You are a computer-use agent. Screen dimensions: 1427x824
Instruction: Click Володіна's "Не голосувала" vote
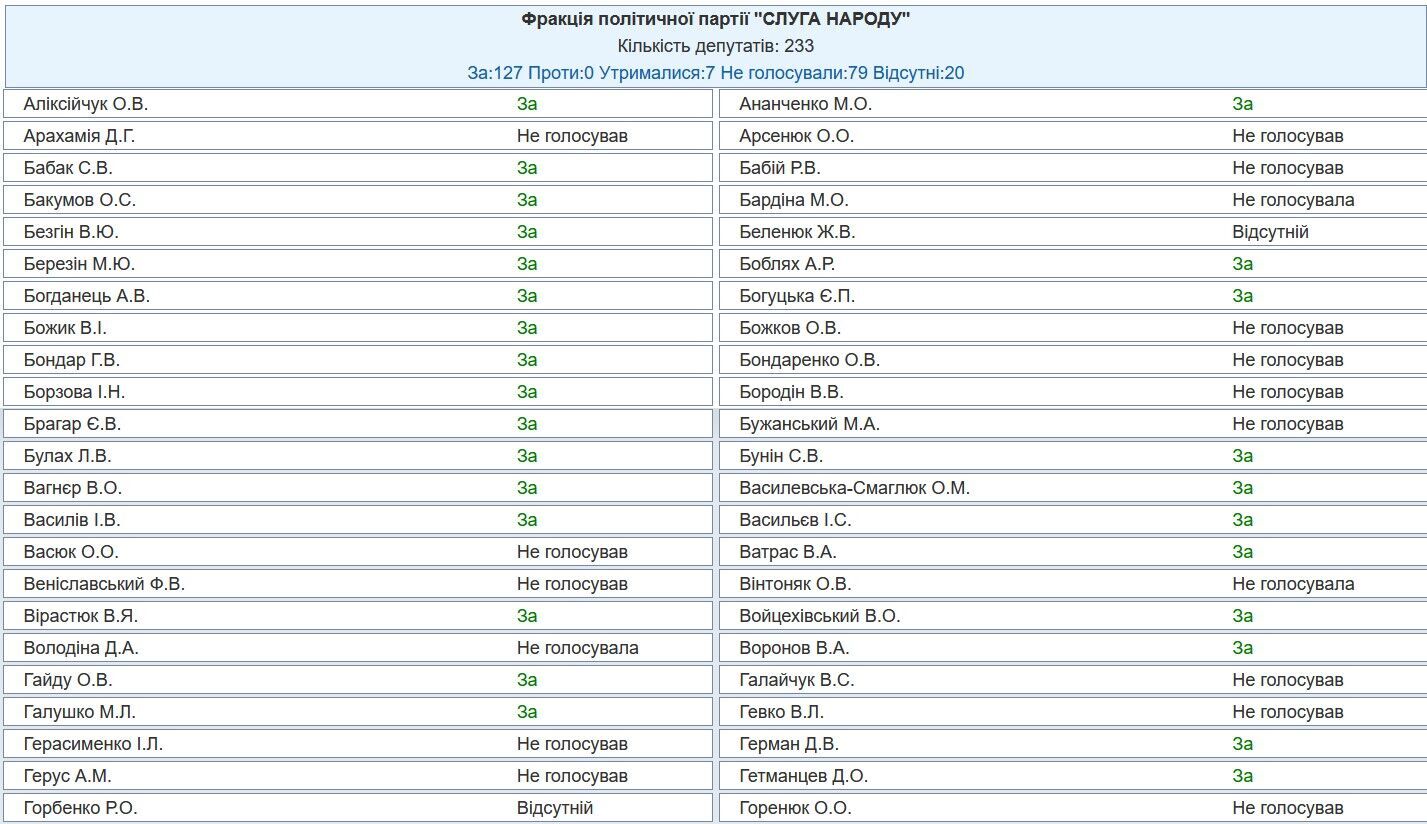tap(578, 648)
